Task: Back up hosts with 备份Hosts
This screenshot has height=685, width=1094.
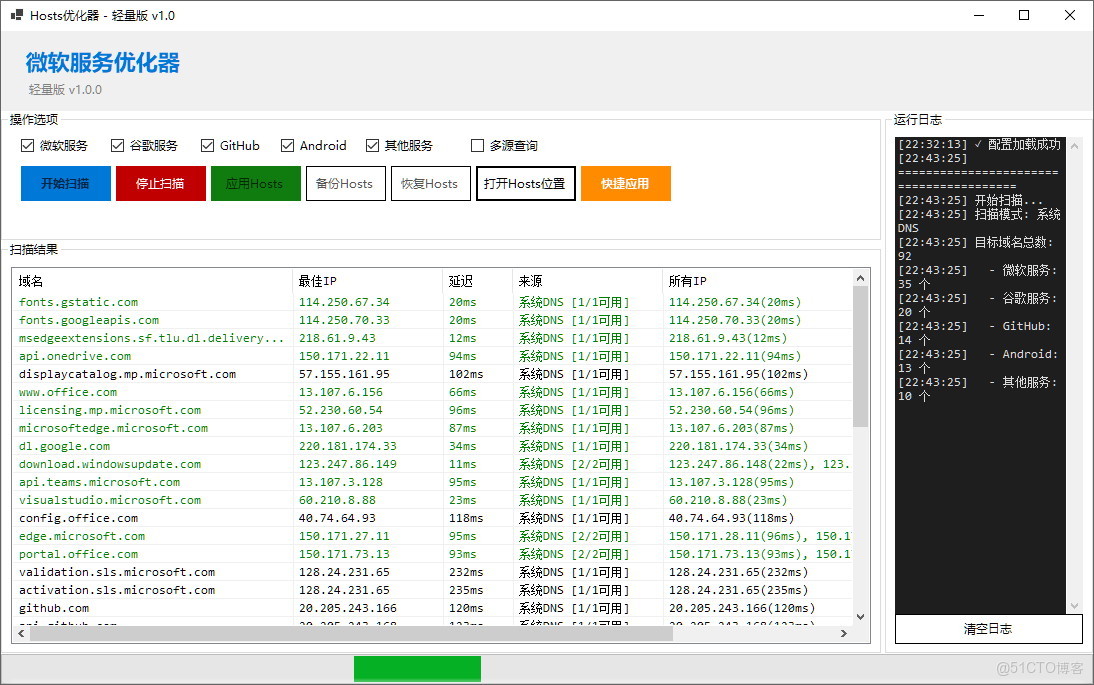Action: click(345, 183)
